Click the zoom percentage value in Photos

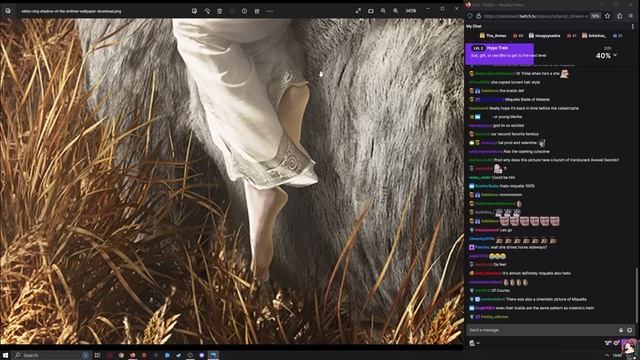click(411, 11)
